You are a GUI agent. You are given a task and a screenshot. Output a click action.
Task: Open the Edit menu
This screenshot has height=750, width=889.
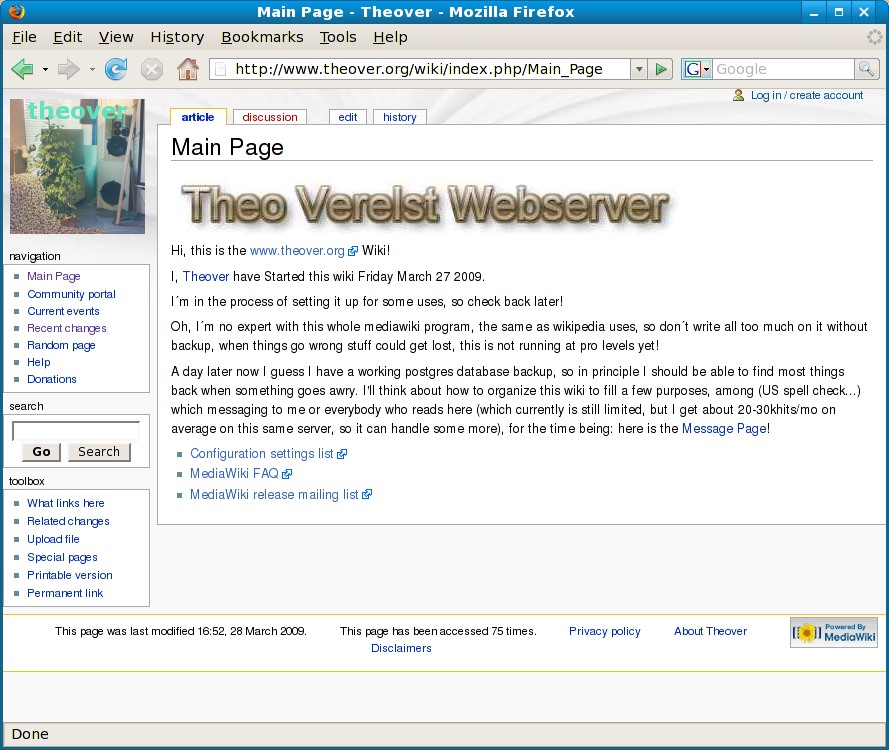pyautogui.click(x=67, y=37)
